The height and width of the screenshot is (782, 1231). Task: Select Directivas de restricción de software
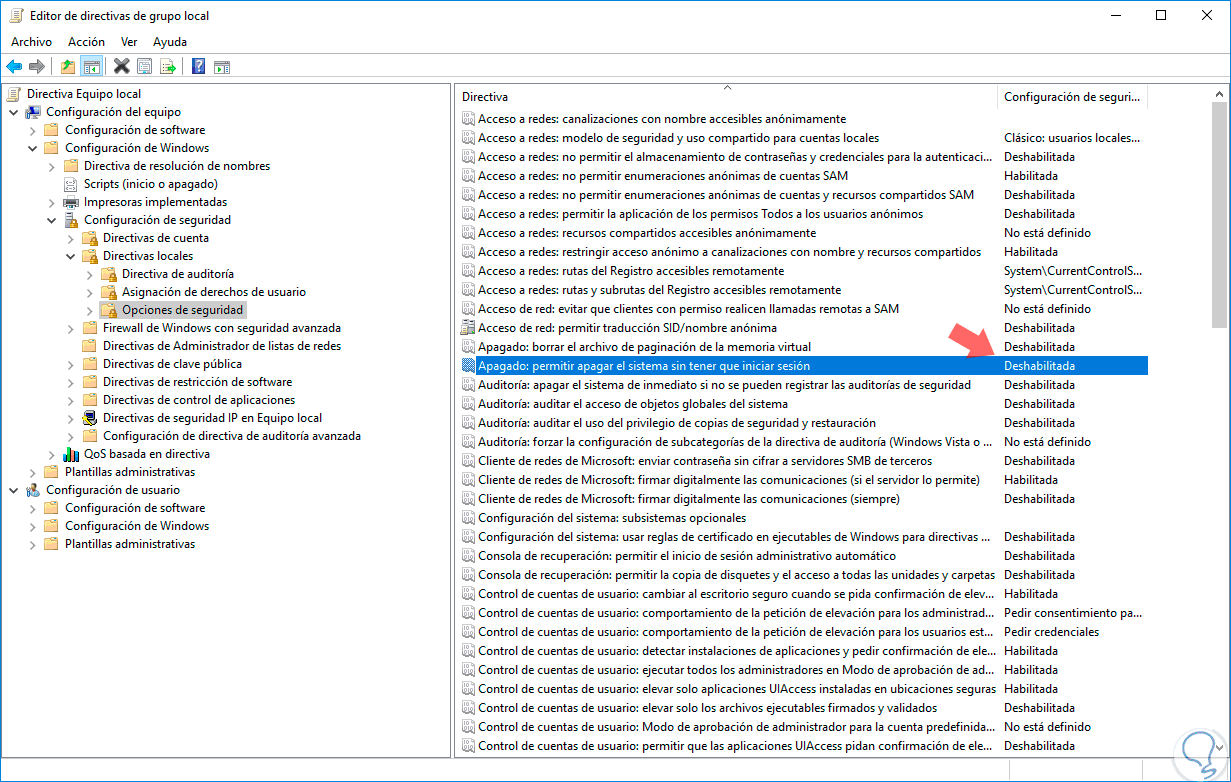[x=197, y=382]
